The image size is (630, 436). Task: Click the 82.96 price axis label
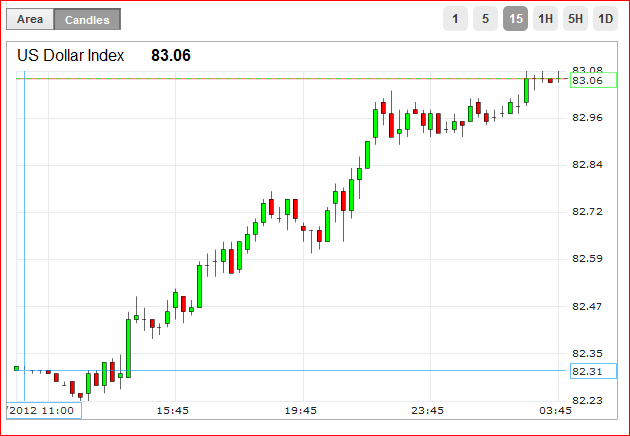point(587,118)
